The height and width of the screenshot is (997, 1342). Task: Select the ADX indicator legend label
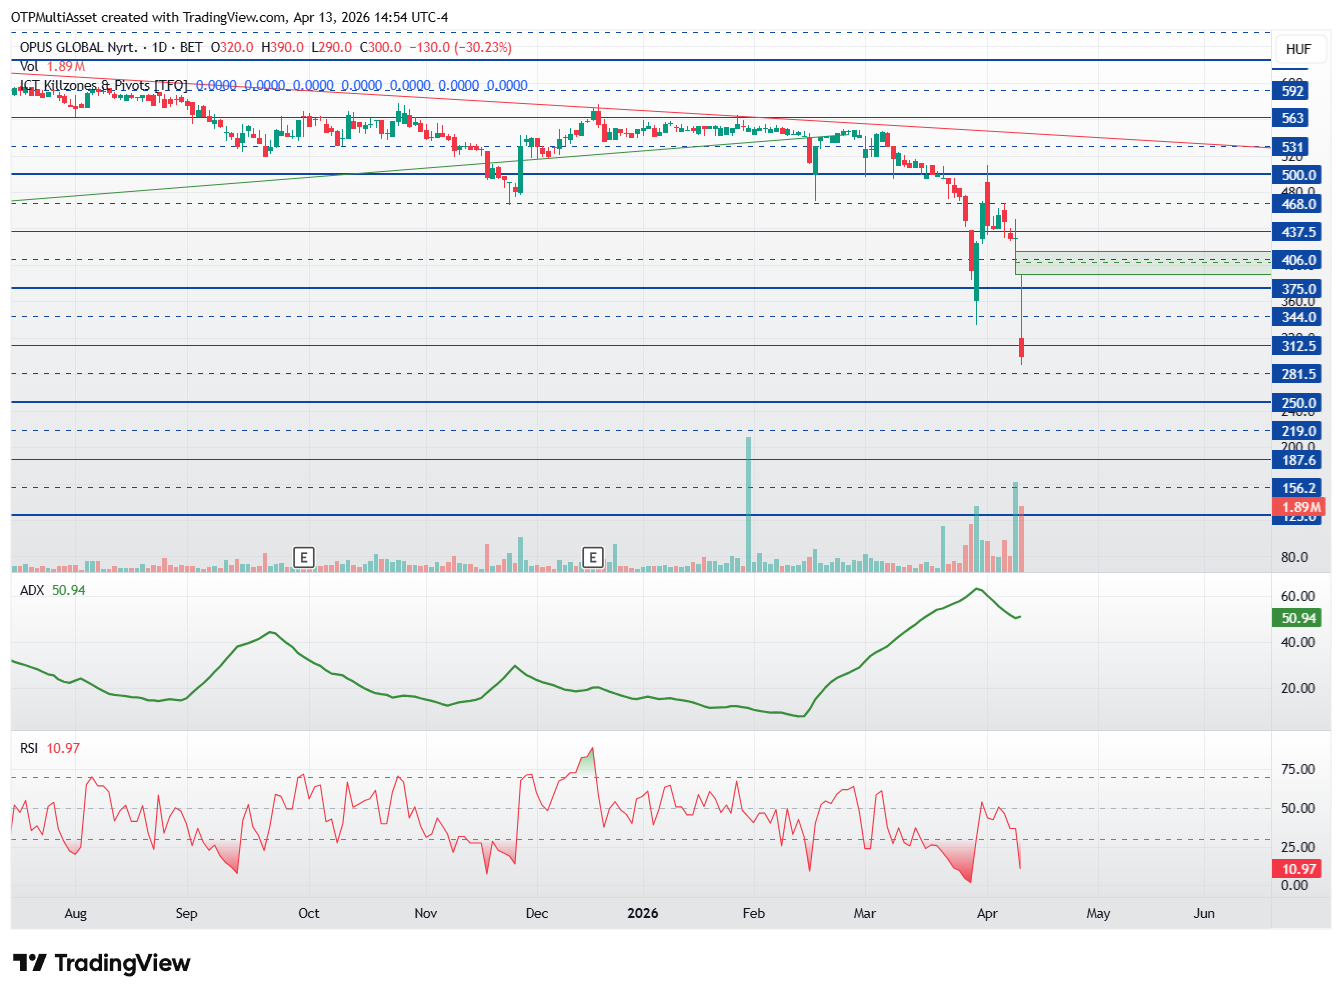(x=32, y=590)
